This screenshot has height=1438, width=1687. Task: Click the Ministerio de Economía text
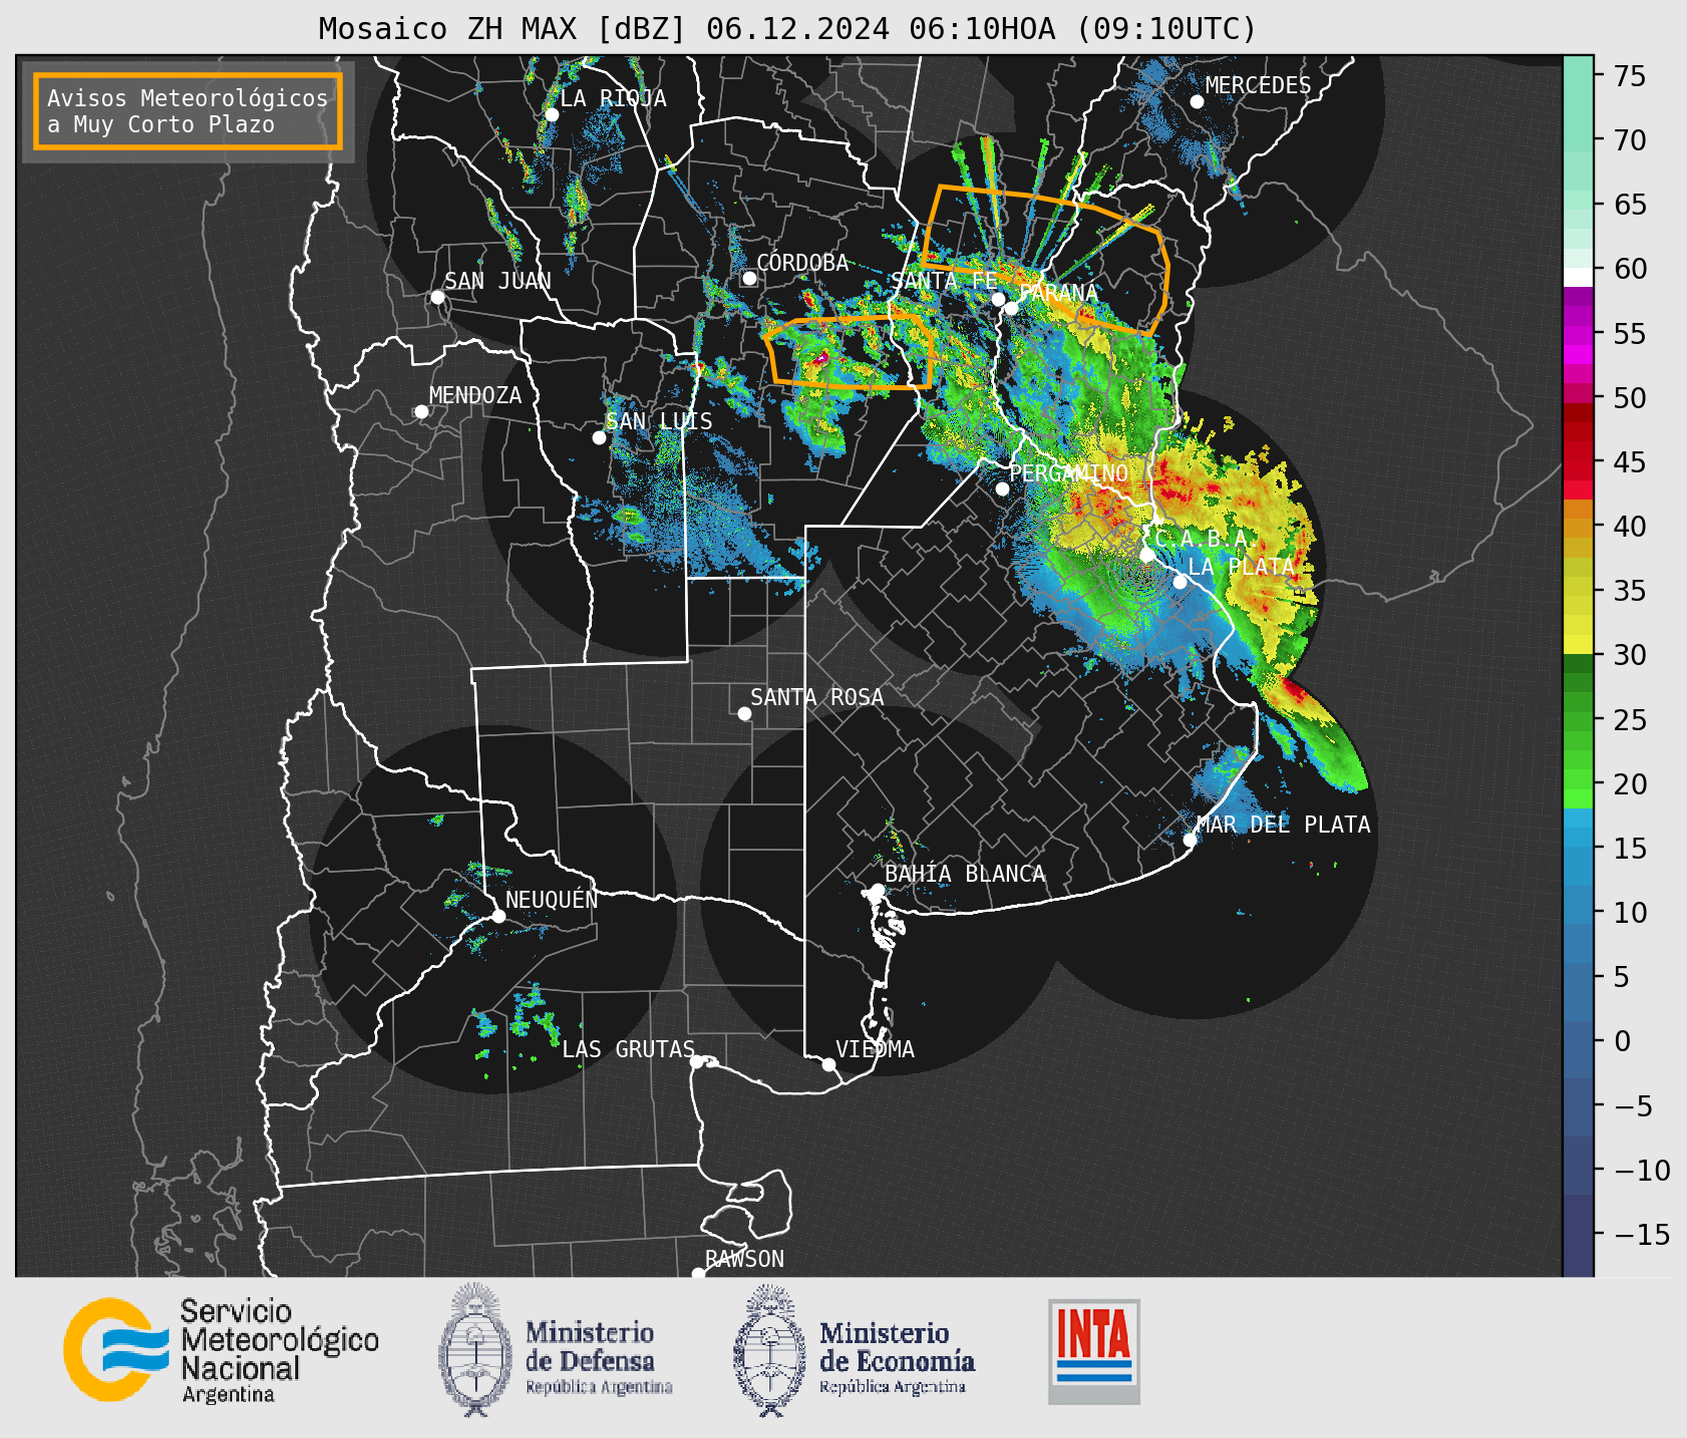point(896,1356)
